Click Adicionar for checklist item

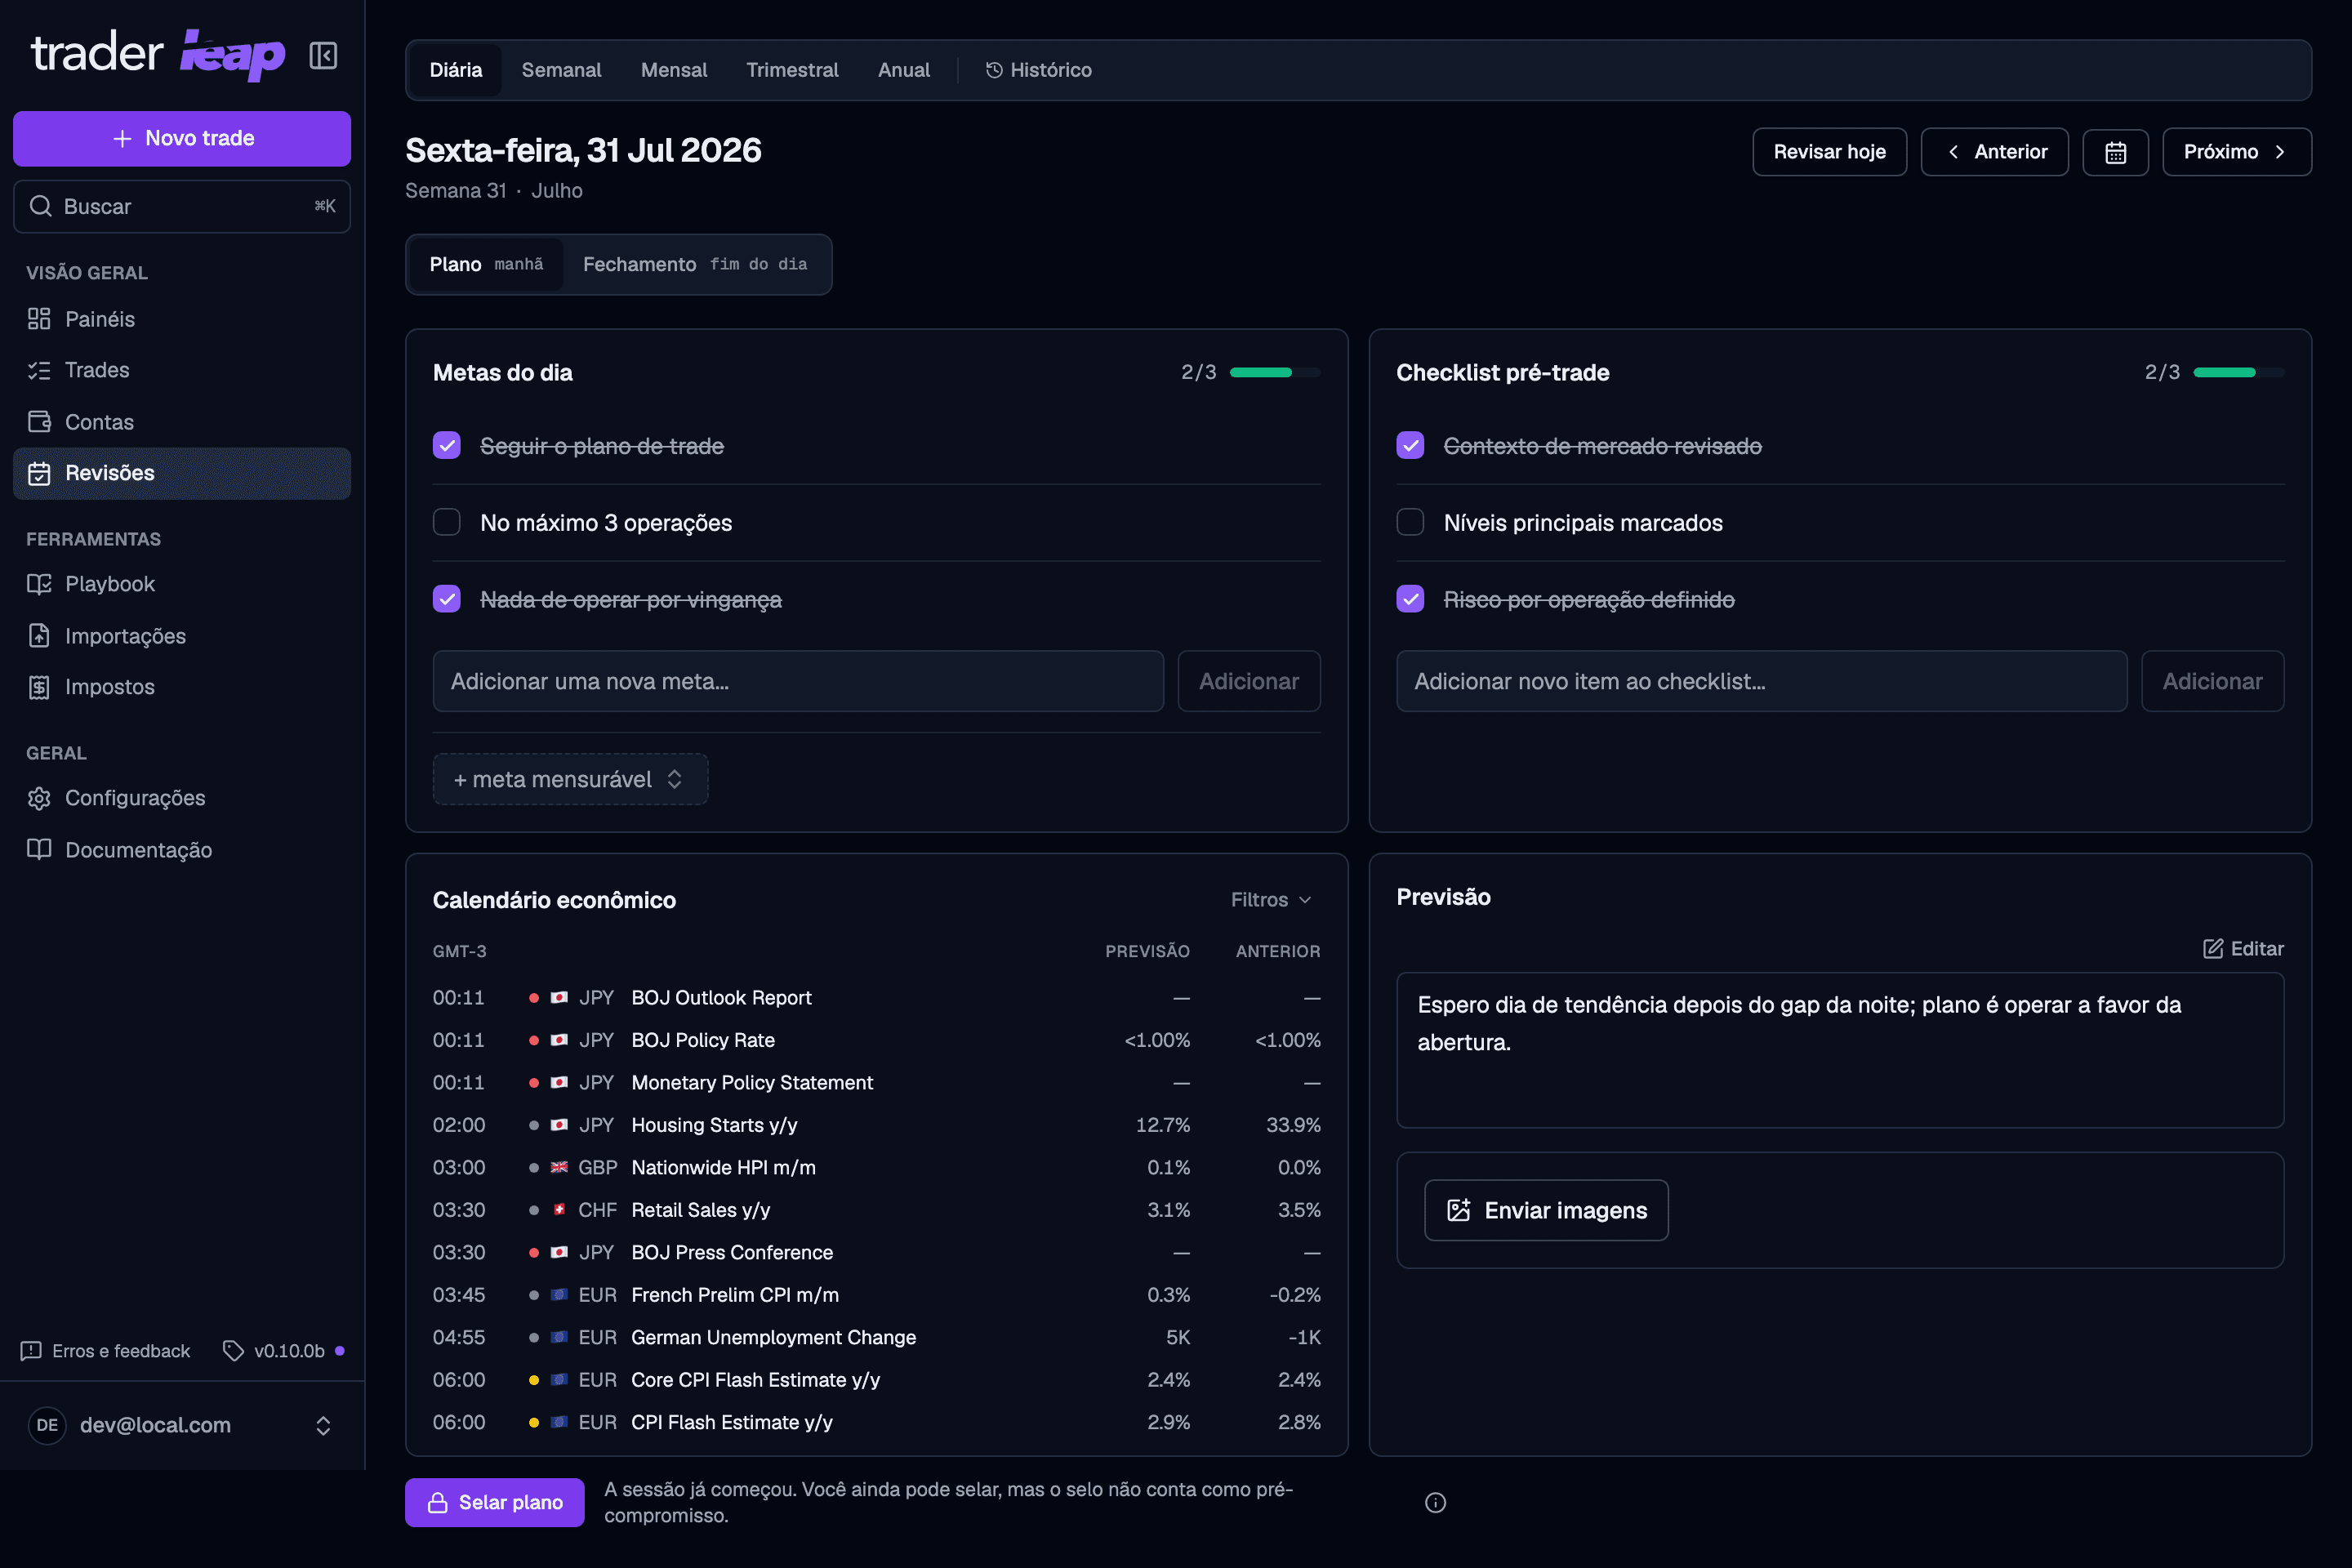(x=2212, y=681)
